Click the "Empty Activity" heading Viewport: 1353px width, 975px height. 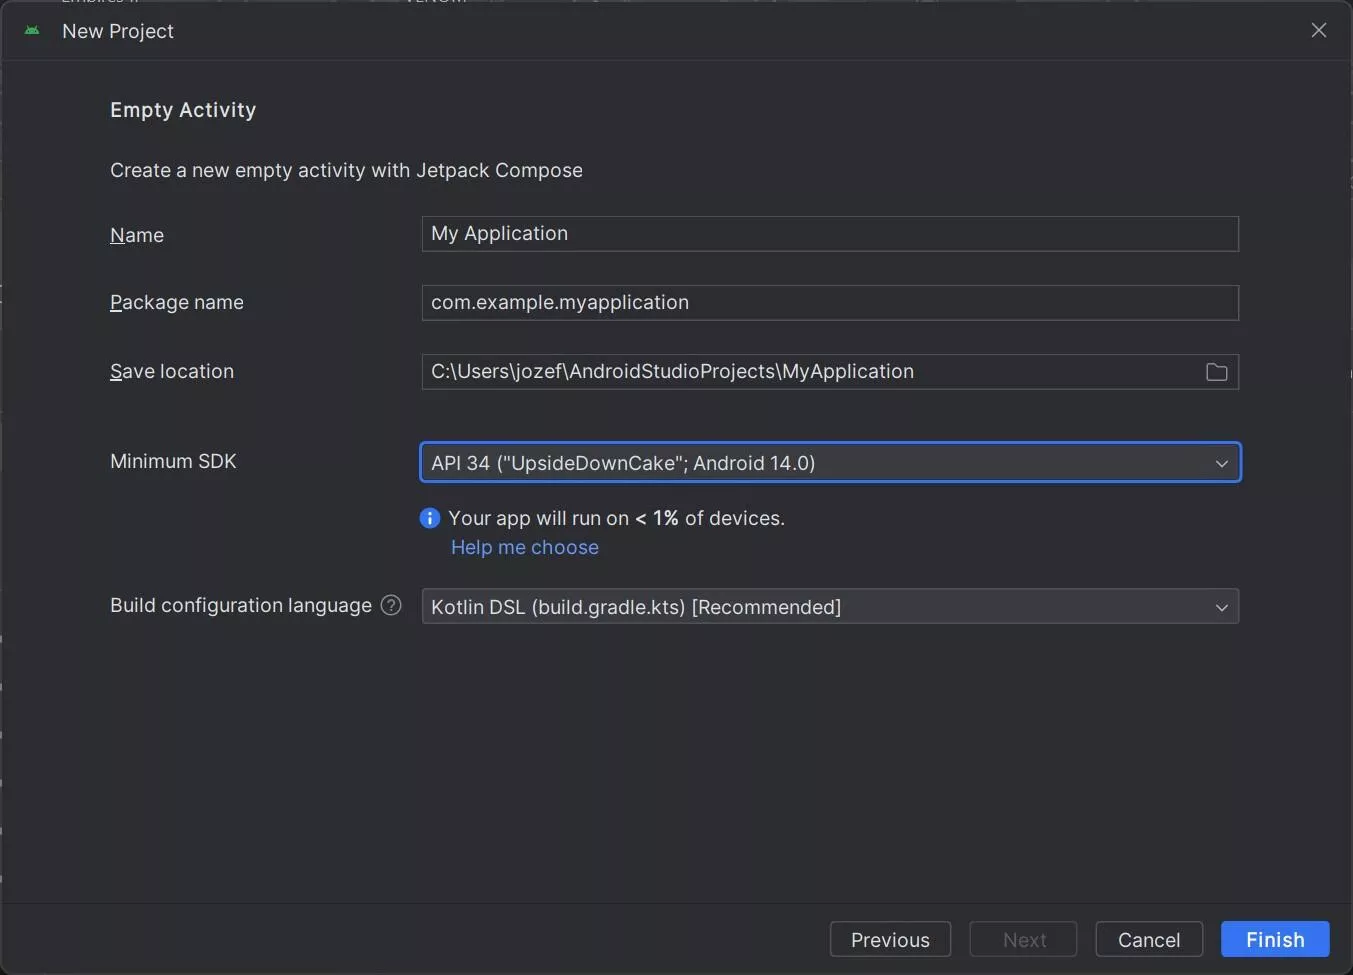183,110
